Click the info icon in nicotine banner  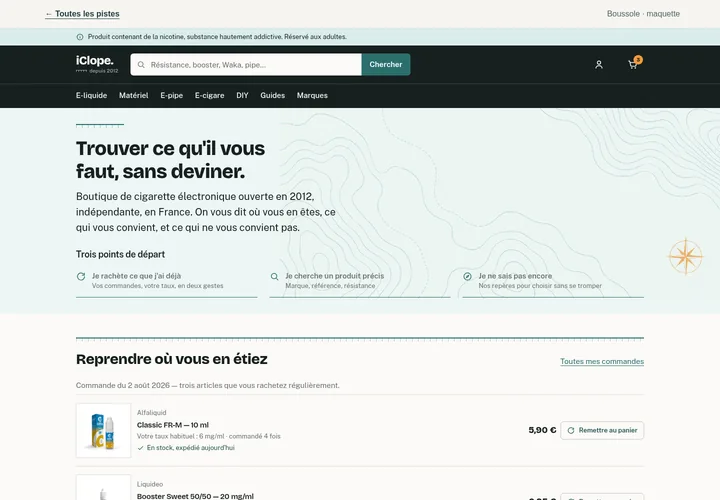click(x=80, y=37)
